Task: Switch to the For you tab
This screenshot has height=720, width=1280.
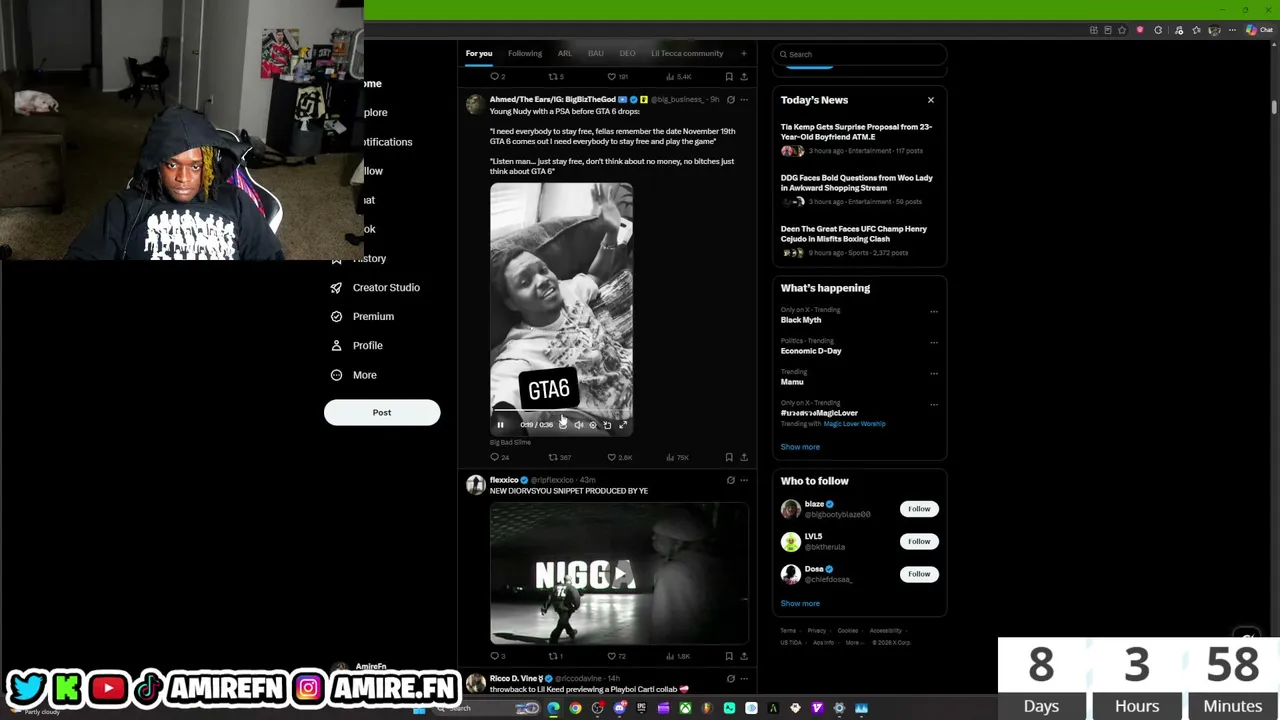Action: click(x=478, y=53)
